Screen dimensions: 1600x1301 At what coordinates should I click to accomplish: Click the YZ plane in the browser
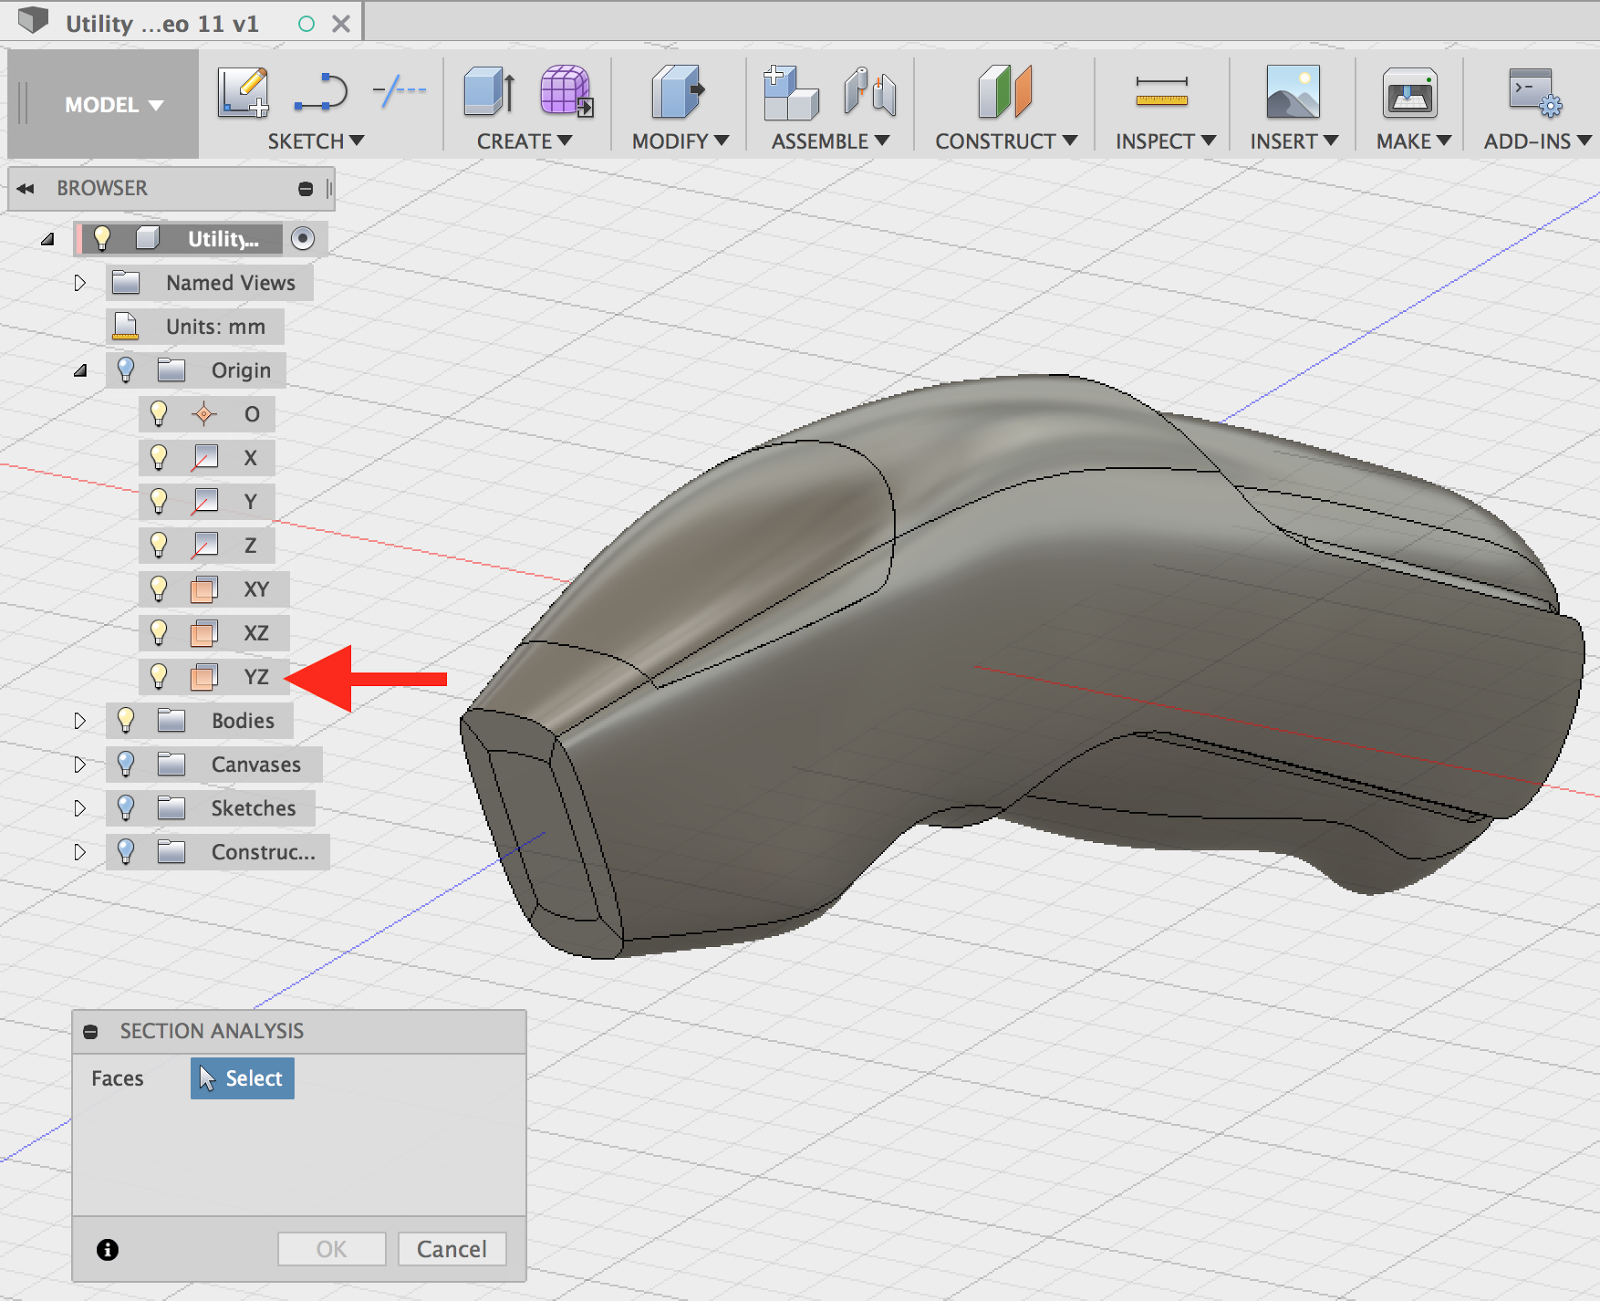tap(256, 676)
